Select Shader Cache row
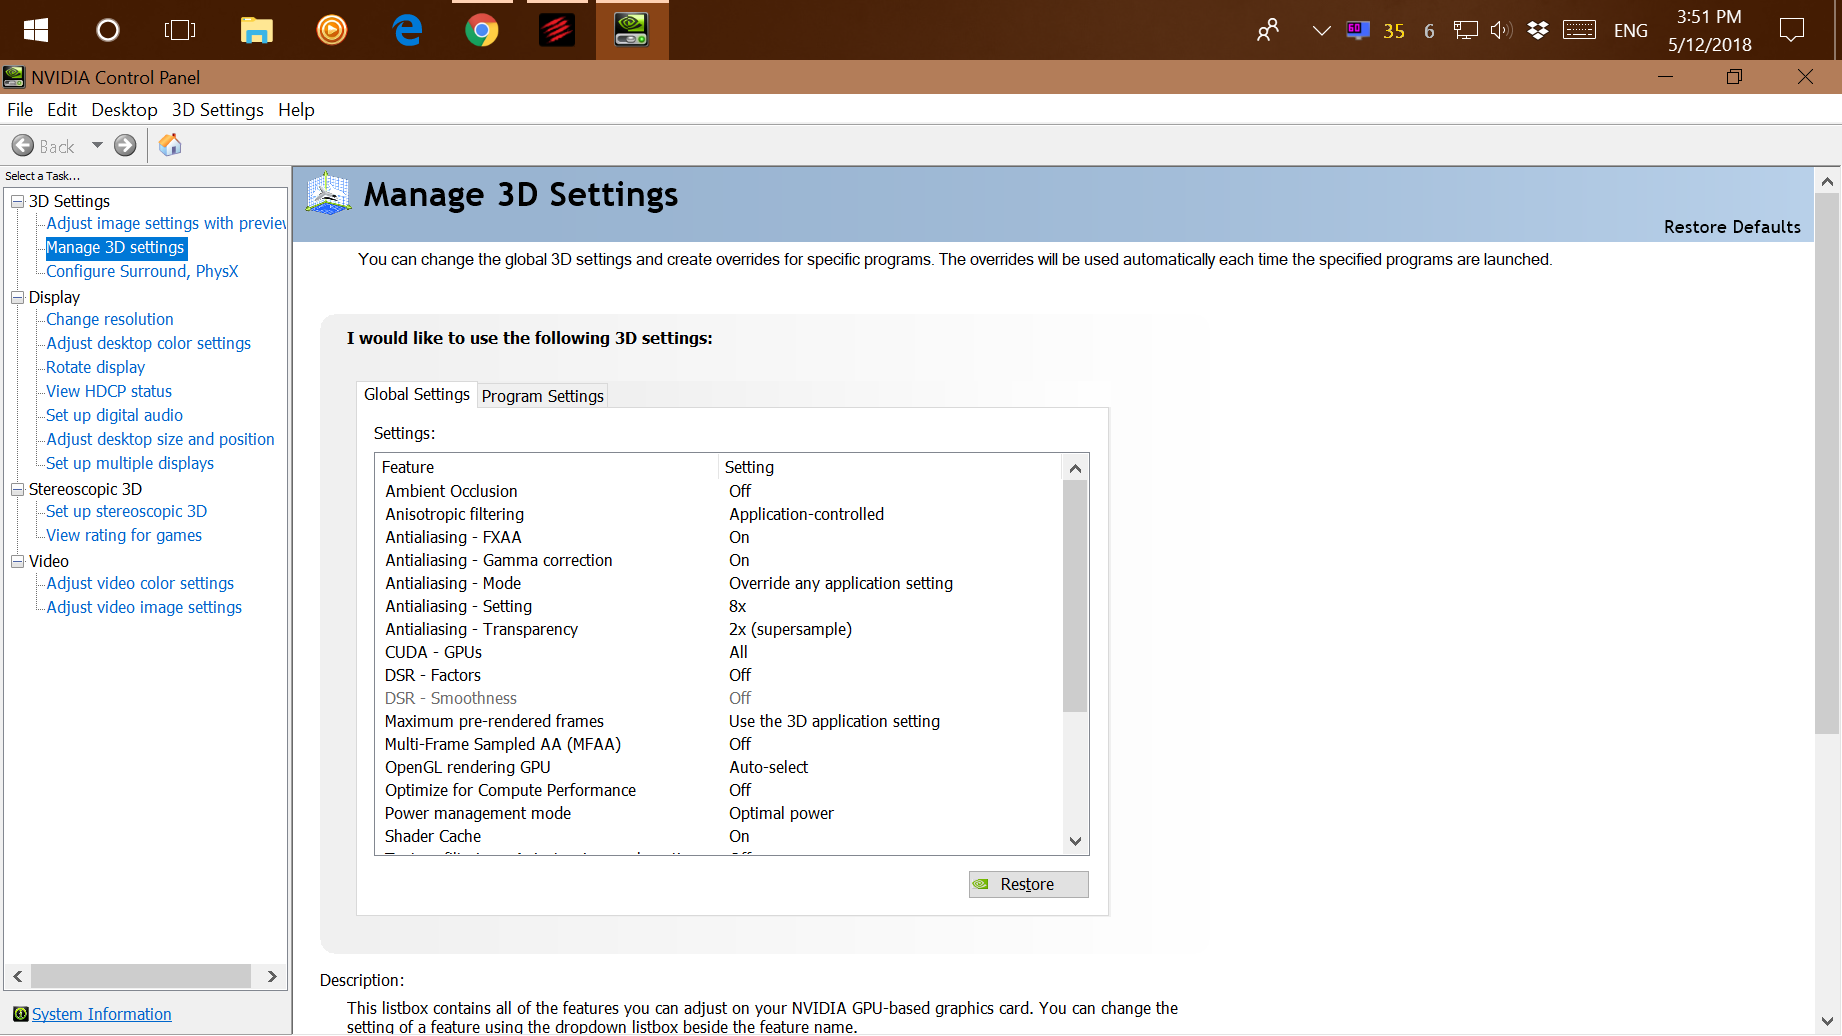The image size is (1842, 1036). tap(720, 837)
